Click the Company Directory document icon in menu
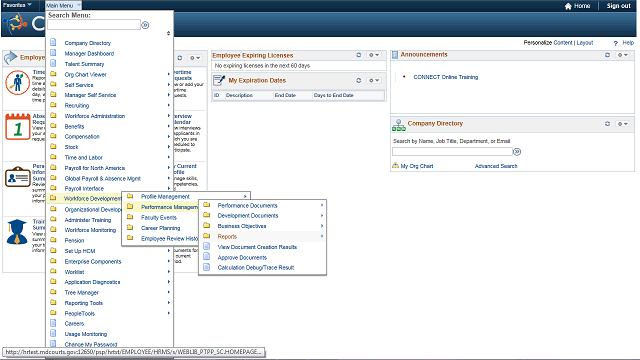This screenshot has height=360, width=640. tap(53, 42)
